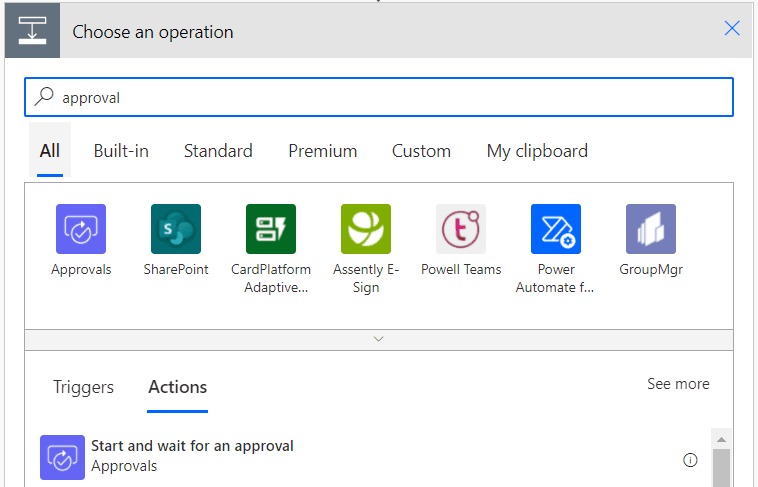Screen dimensions: 758x487
Task: Select the Actions tab
Action: [177, 387]
